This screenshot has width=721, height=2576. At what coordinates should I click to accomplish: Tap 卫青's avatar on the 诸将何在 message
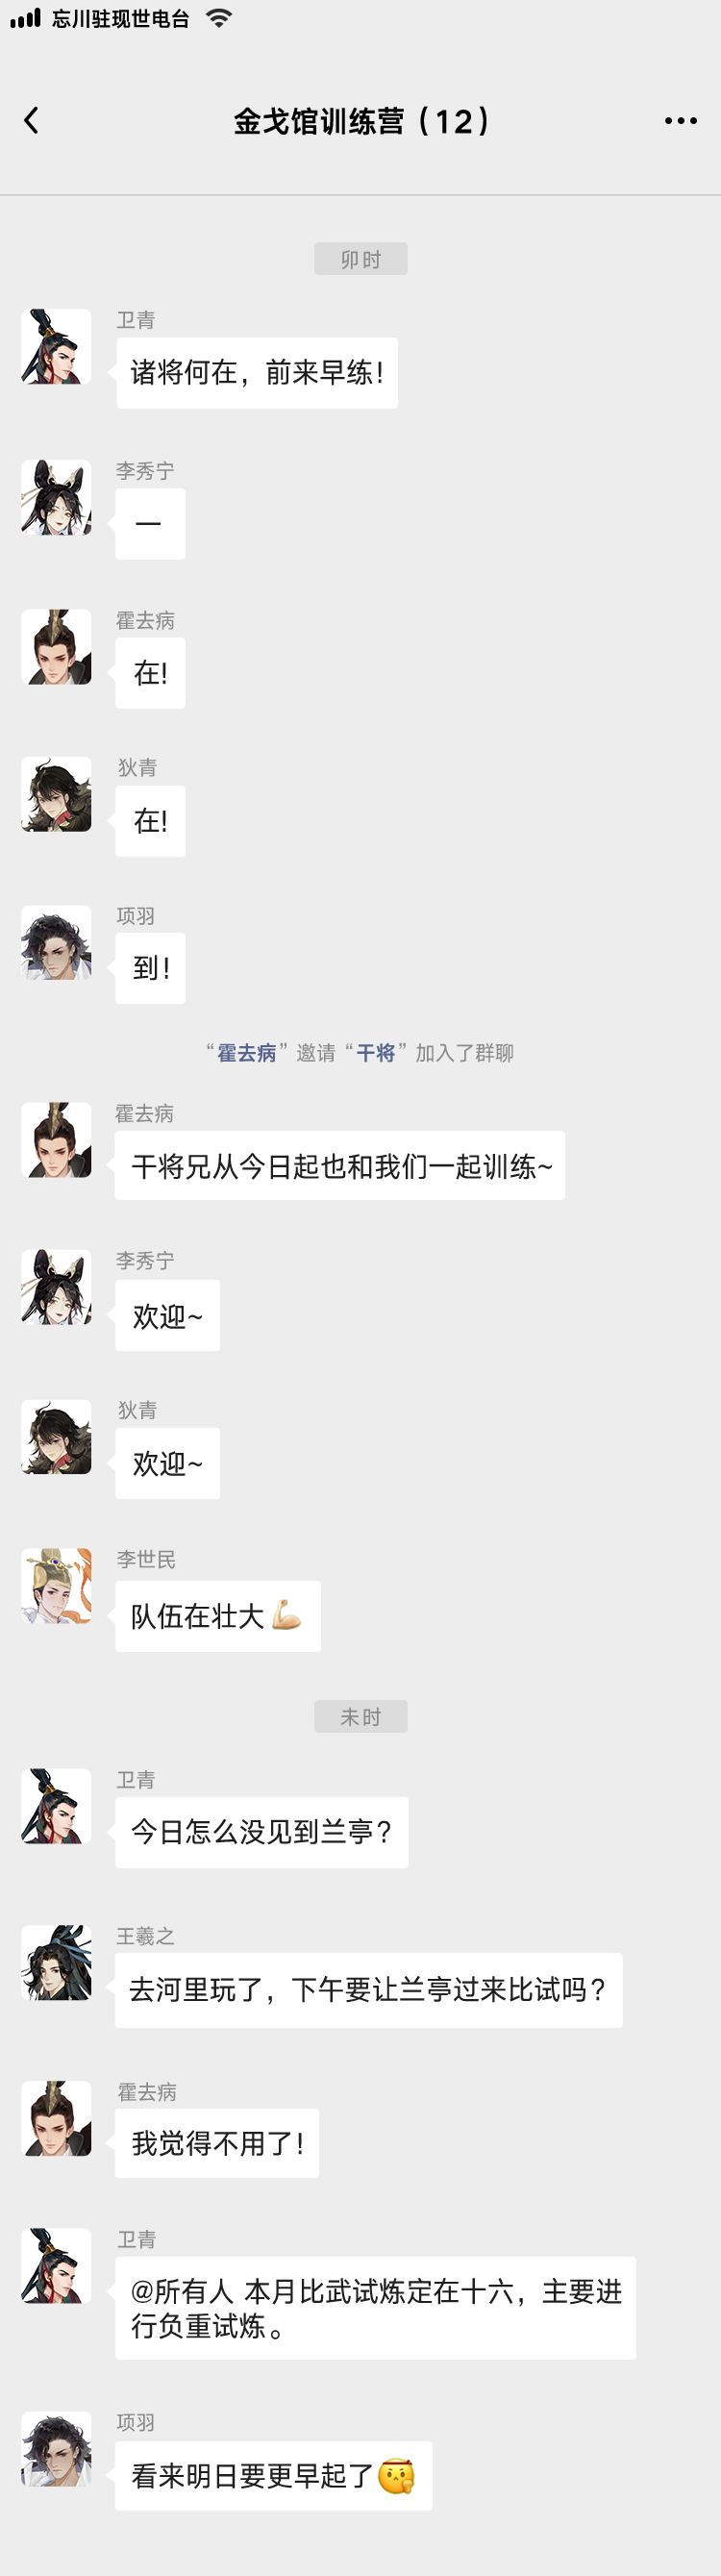(56, 346)
